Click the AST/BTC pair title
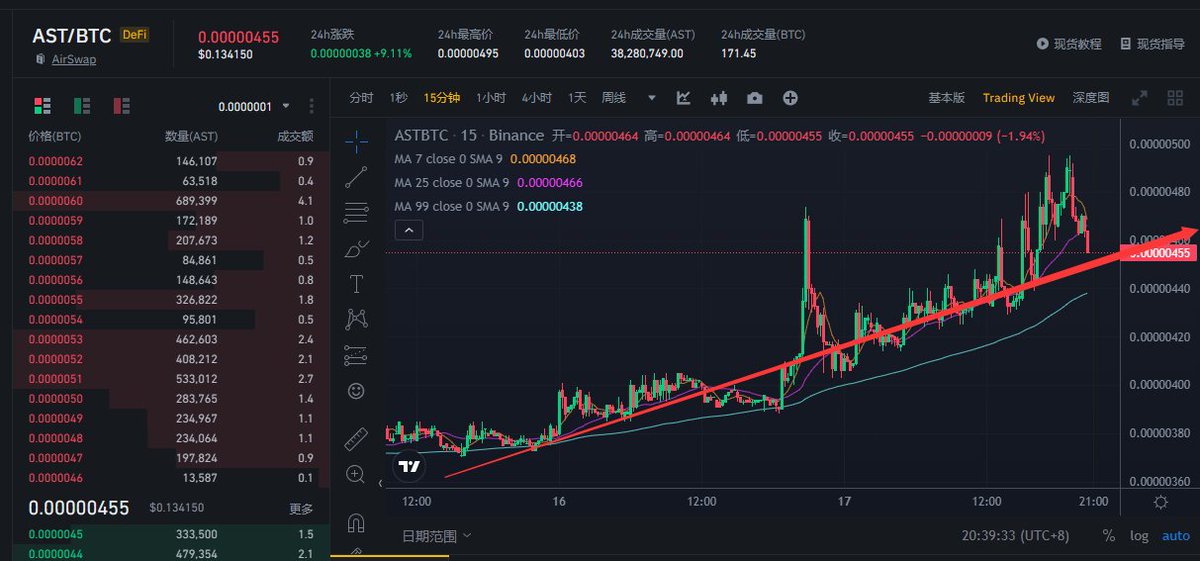The width and height of the screenshot is (1200, 561). pos(70,35)
